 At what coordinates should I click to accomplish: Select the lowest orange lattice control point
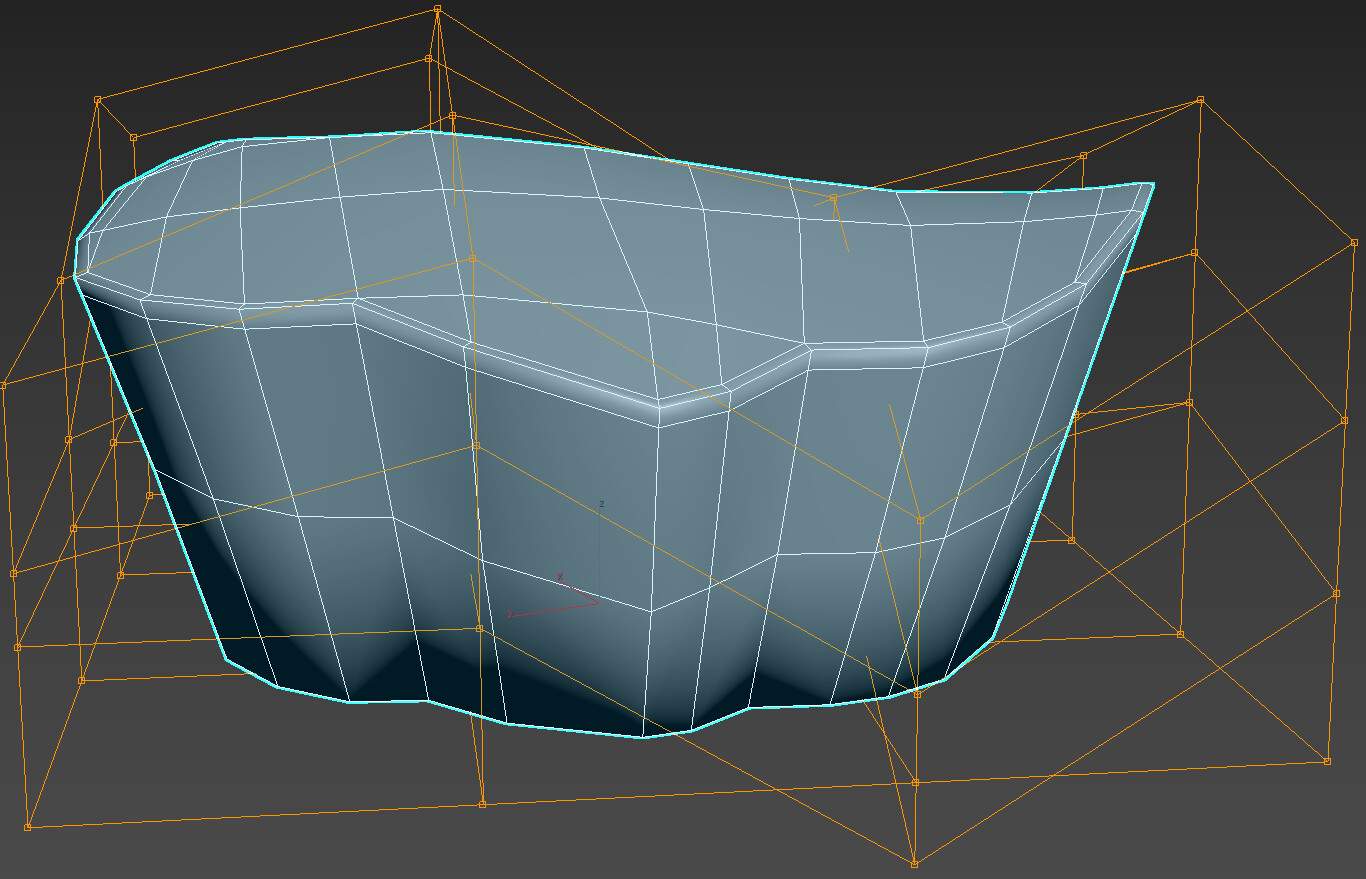[914, 864]
